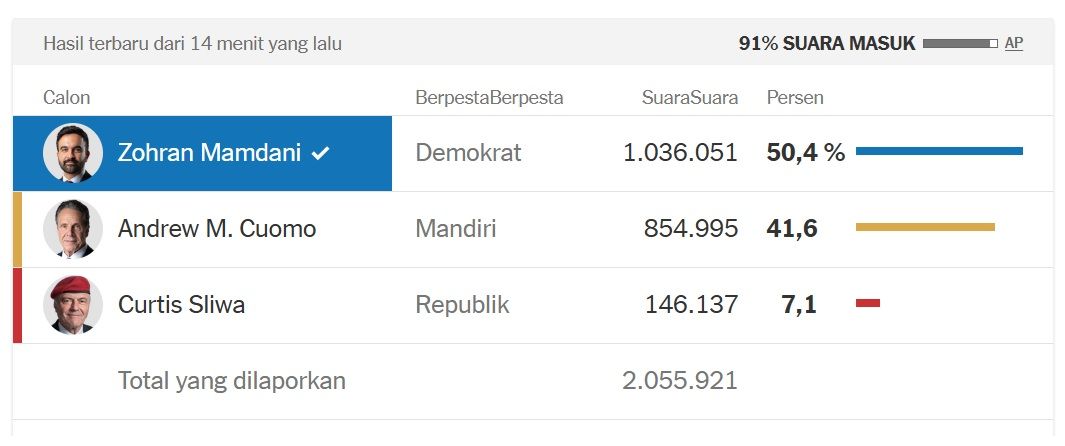Open the AP source link
Screen dimensions: 1065x446
point(1013,43)
